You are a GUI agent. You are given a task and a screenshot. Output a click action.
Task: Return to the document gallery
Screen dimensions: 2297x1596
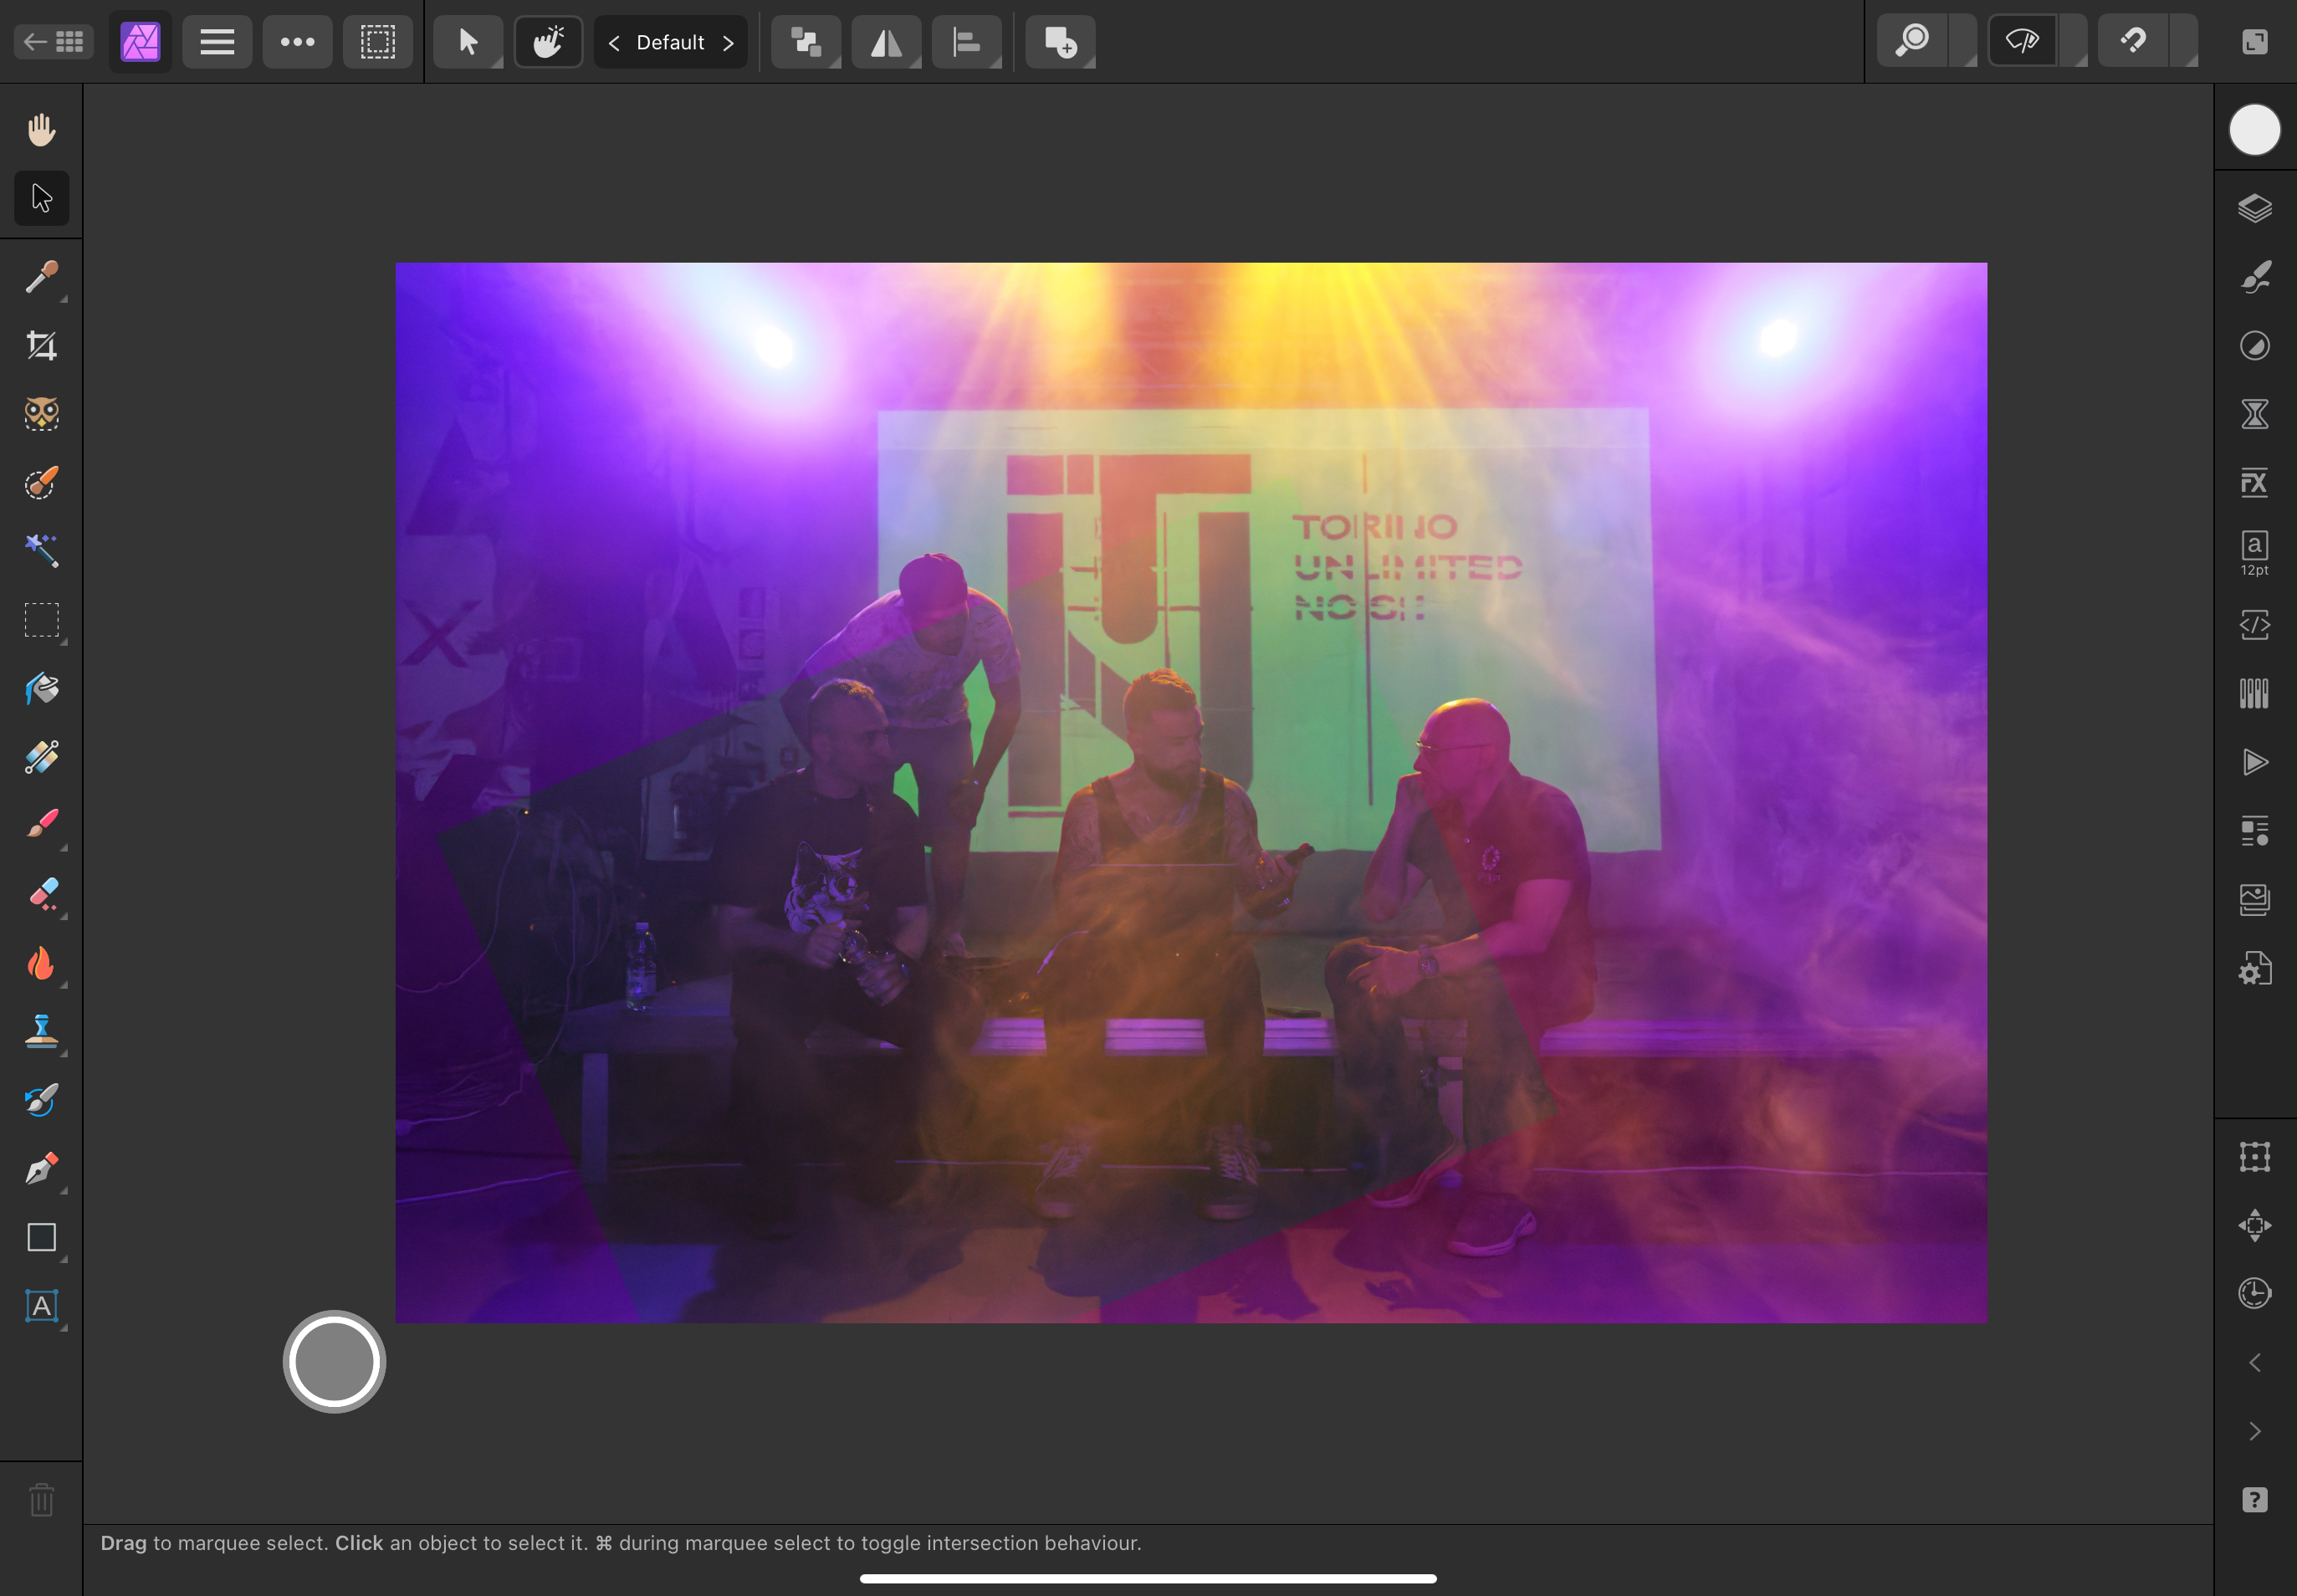tap(54, 42)
